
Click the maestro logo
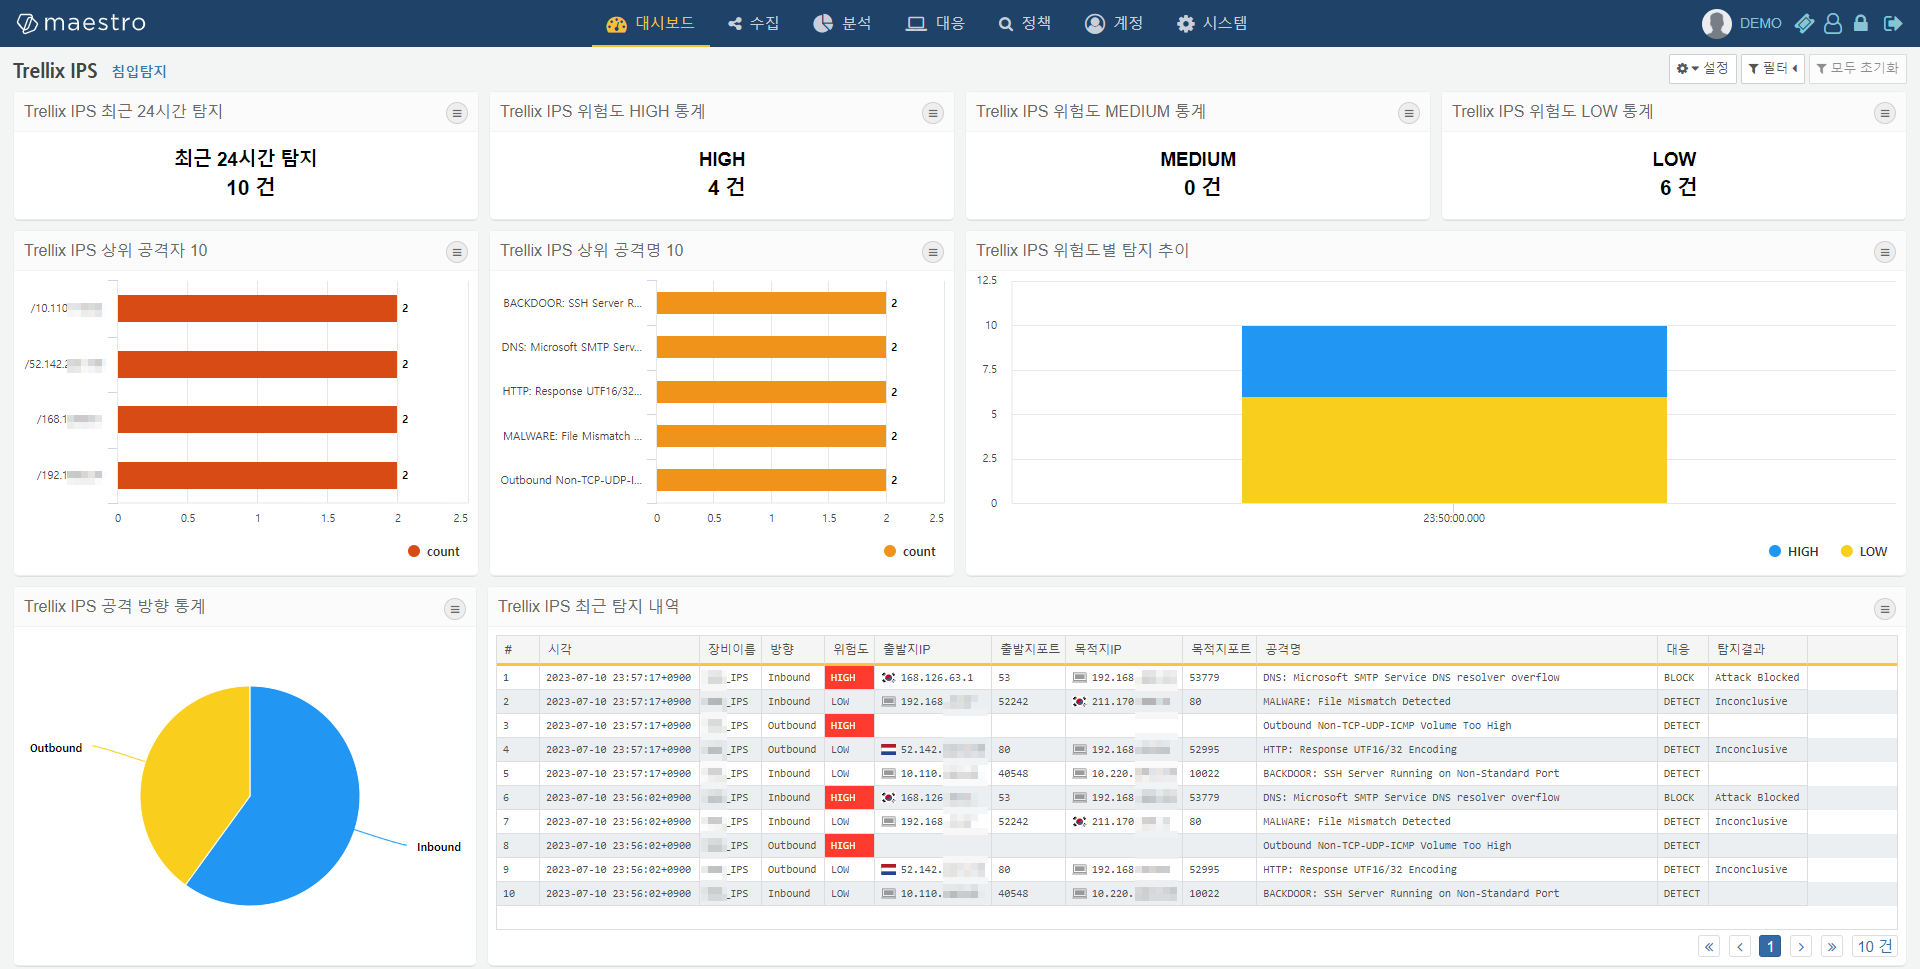point(81,23)
